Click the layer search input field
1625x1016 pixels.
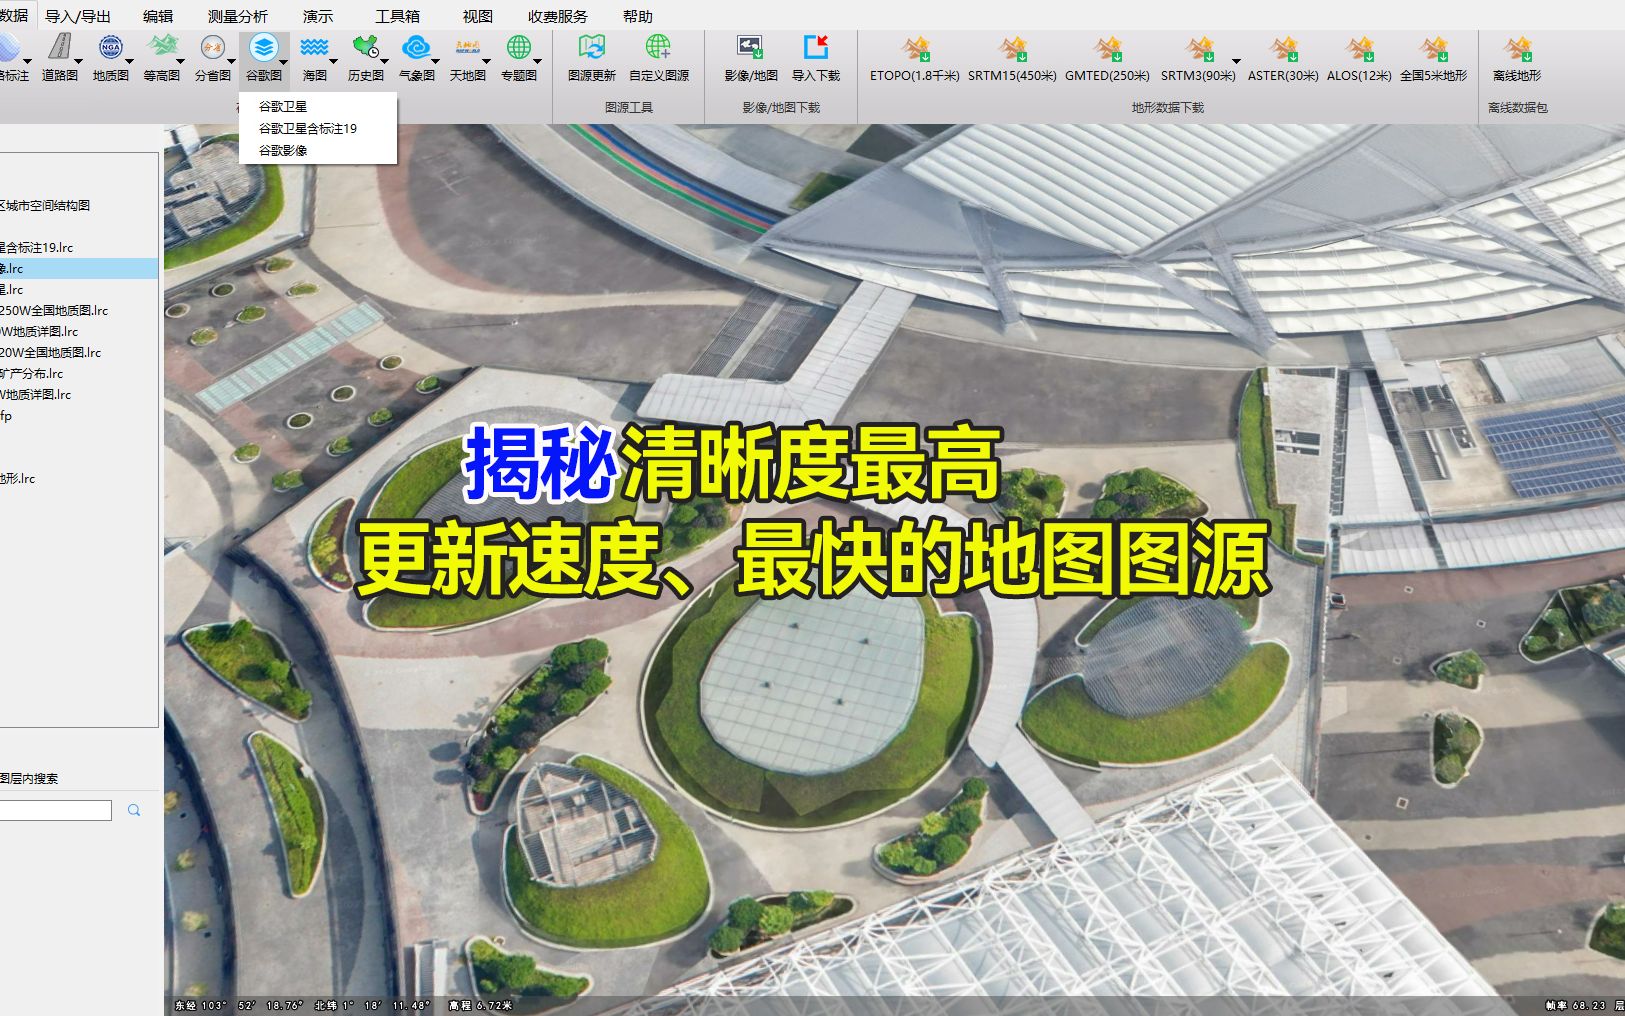55,811
